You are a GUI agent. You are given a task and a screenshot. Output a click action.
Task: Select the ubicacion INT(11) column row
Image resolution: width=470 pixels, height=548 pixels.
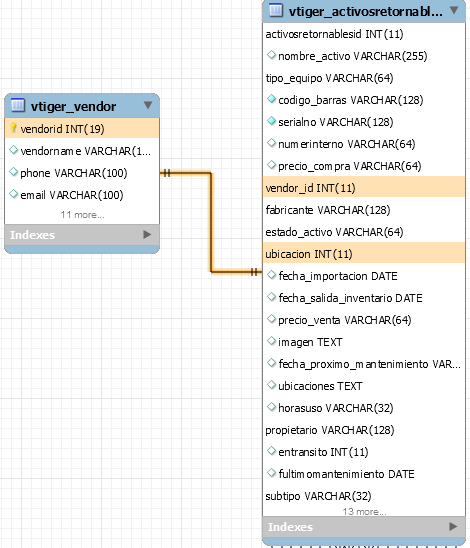click(x=364, y=254)
